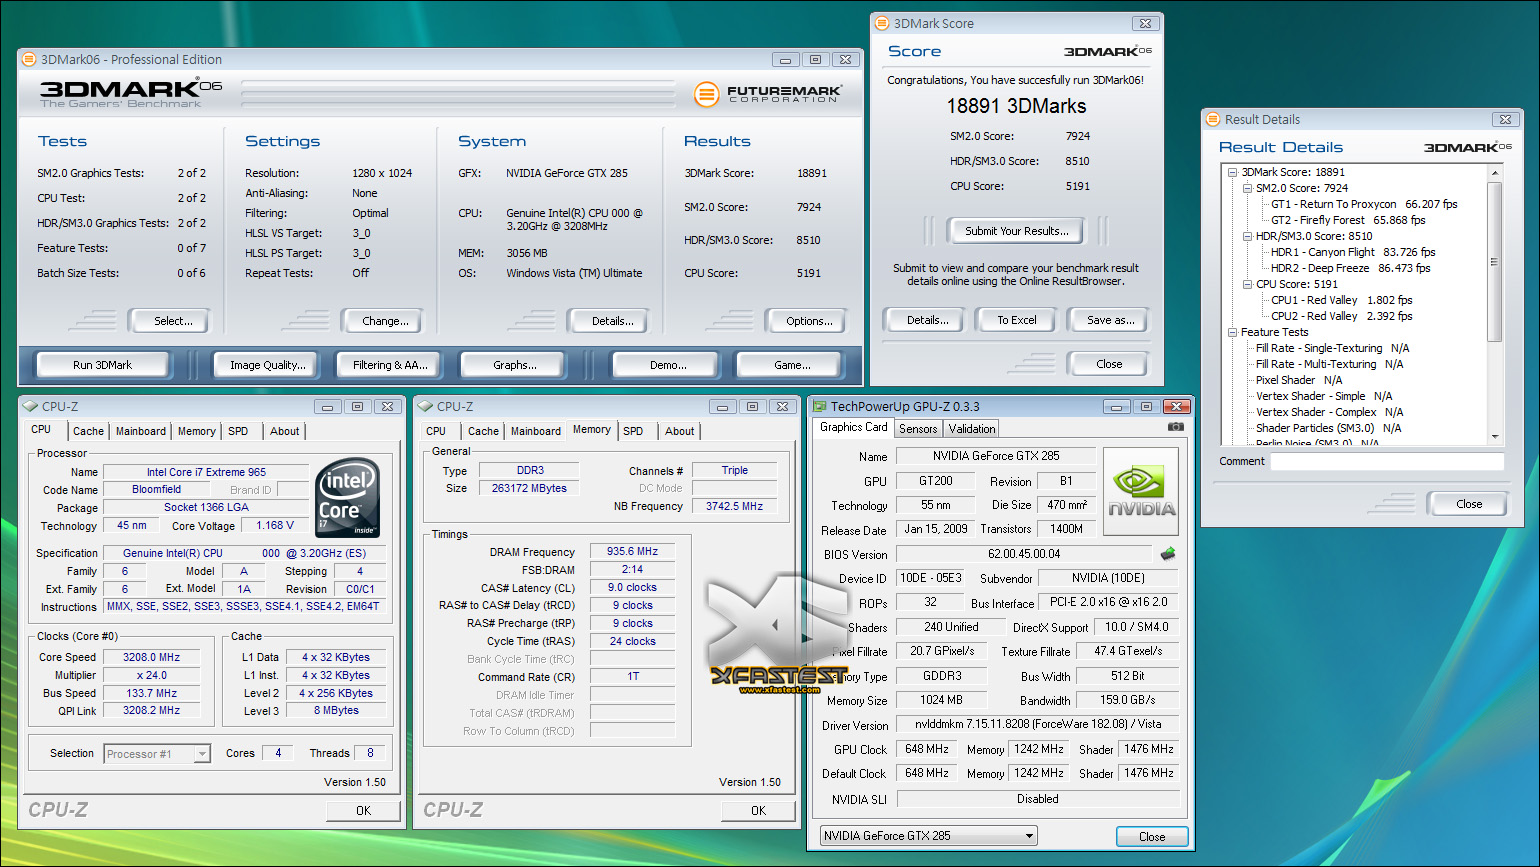Collapse the CPU Score tree node

click(1248, 284)
